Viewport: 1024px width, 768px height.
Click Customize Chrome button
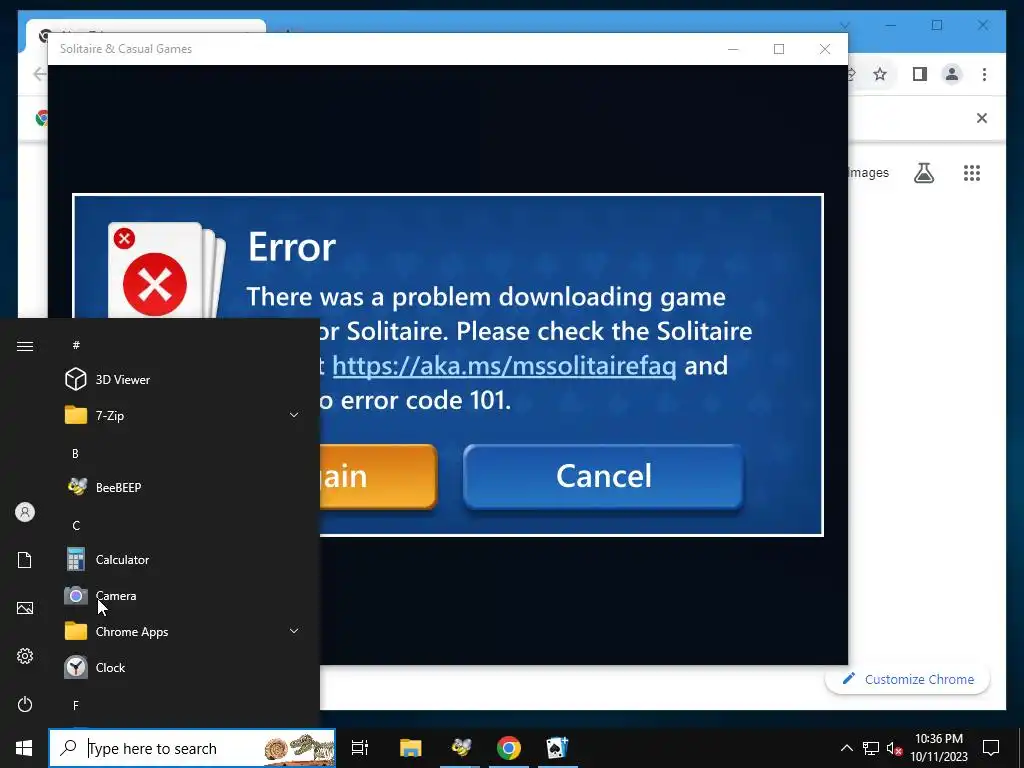point(908,679)
